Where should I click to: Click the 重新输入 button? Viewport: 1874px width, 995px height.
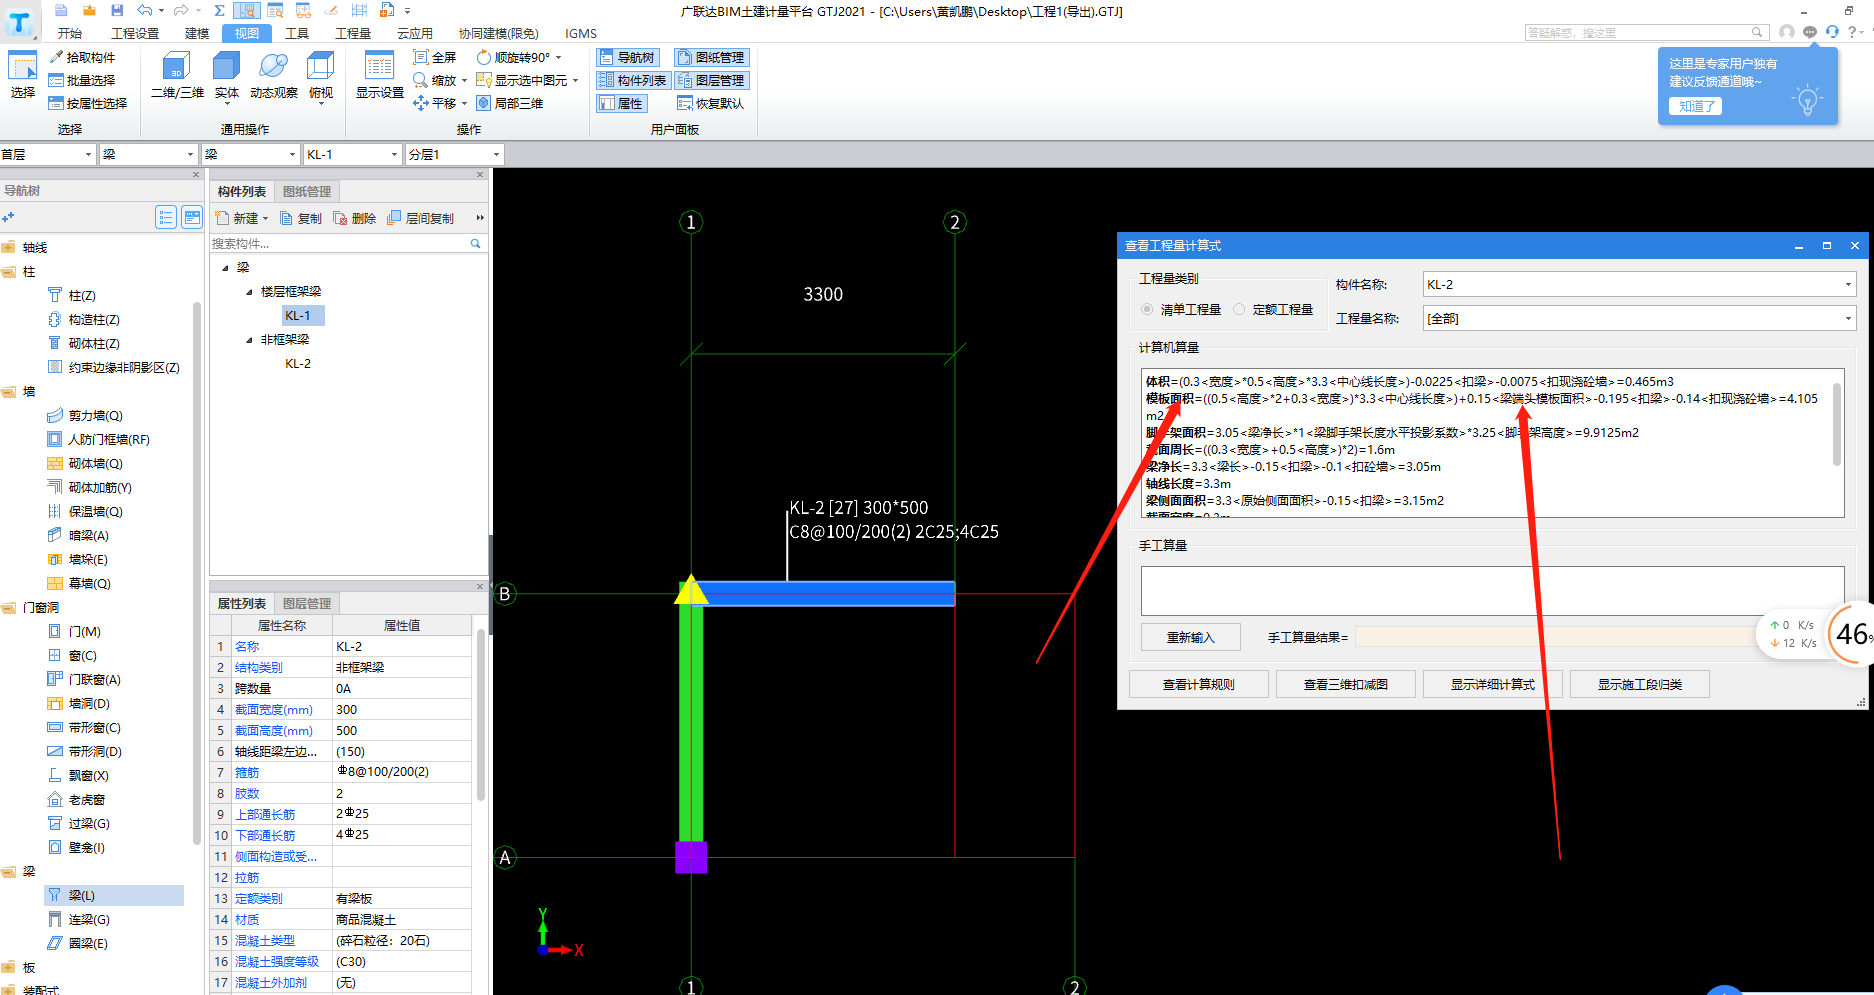(1191, 638)
